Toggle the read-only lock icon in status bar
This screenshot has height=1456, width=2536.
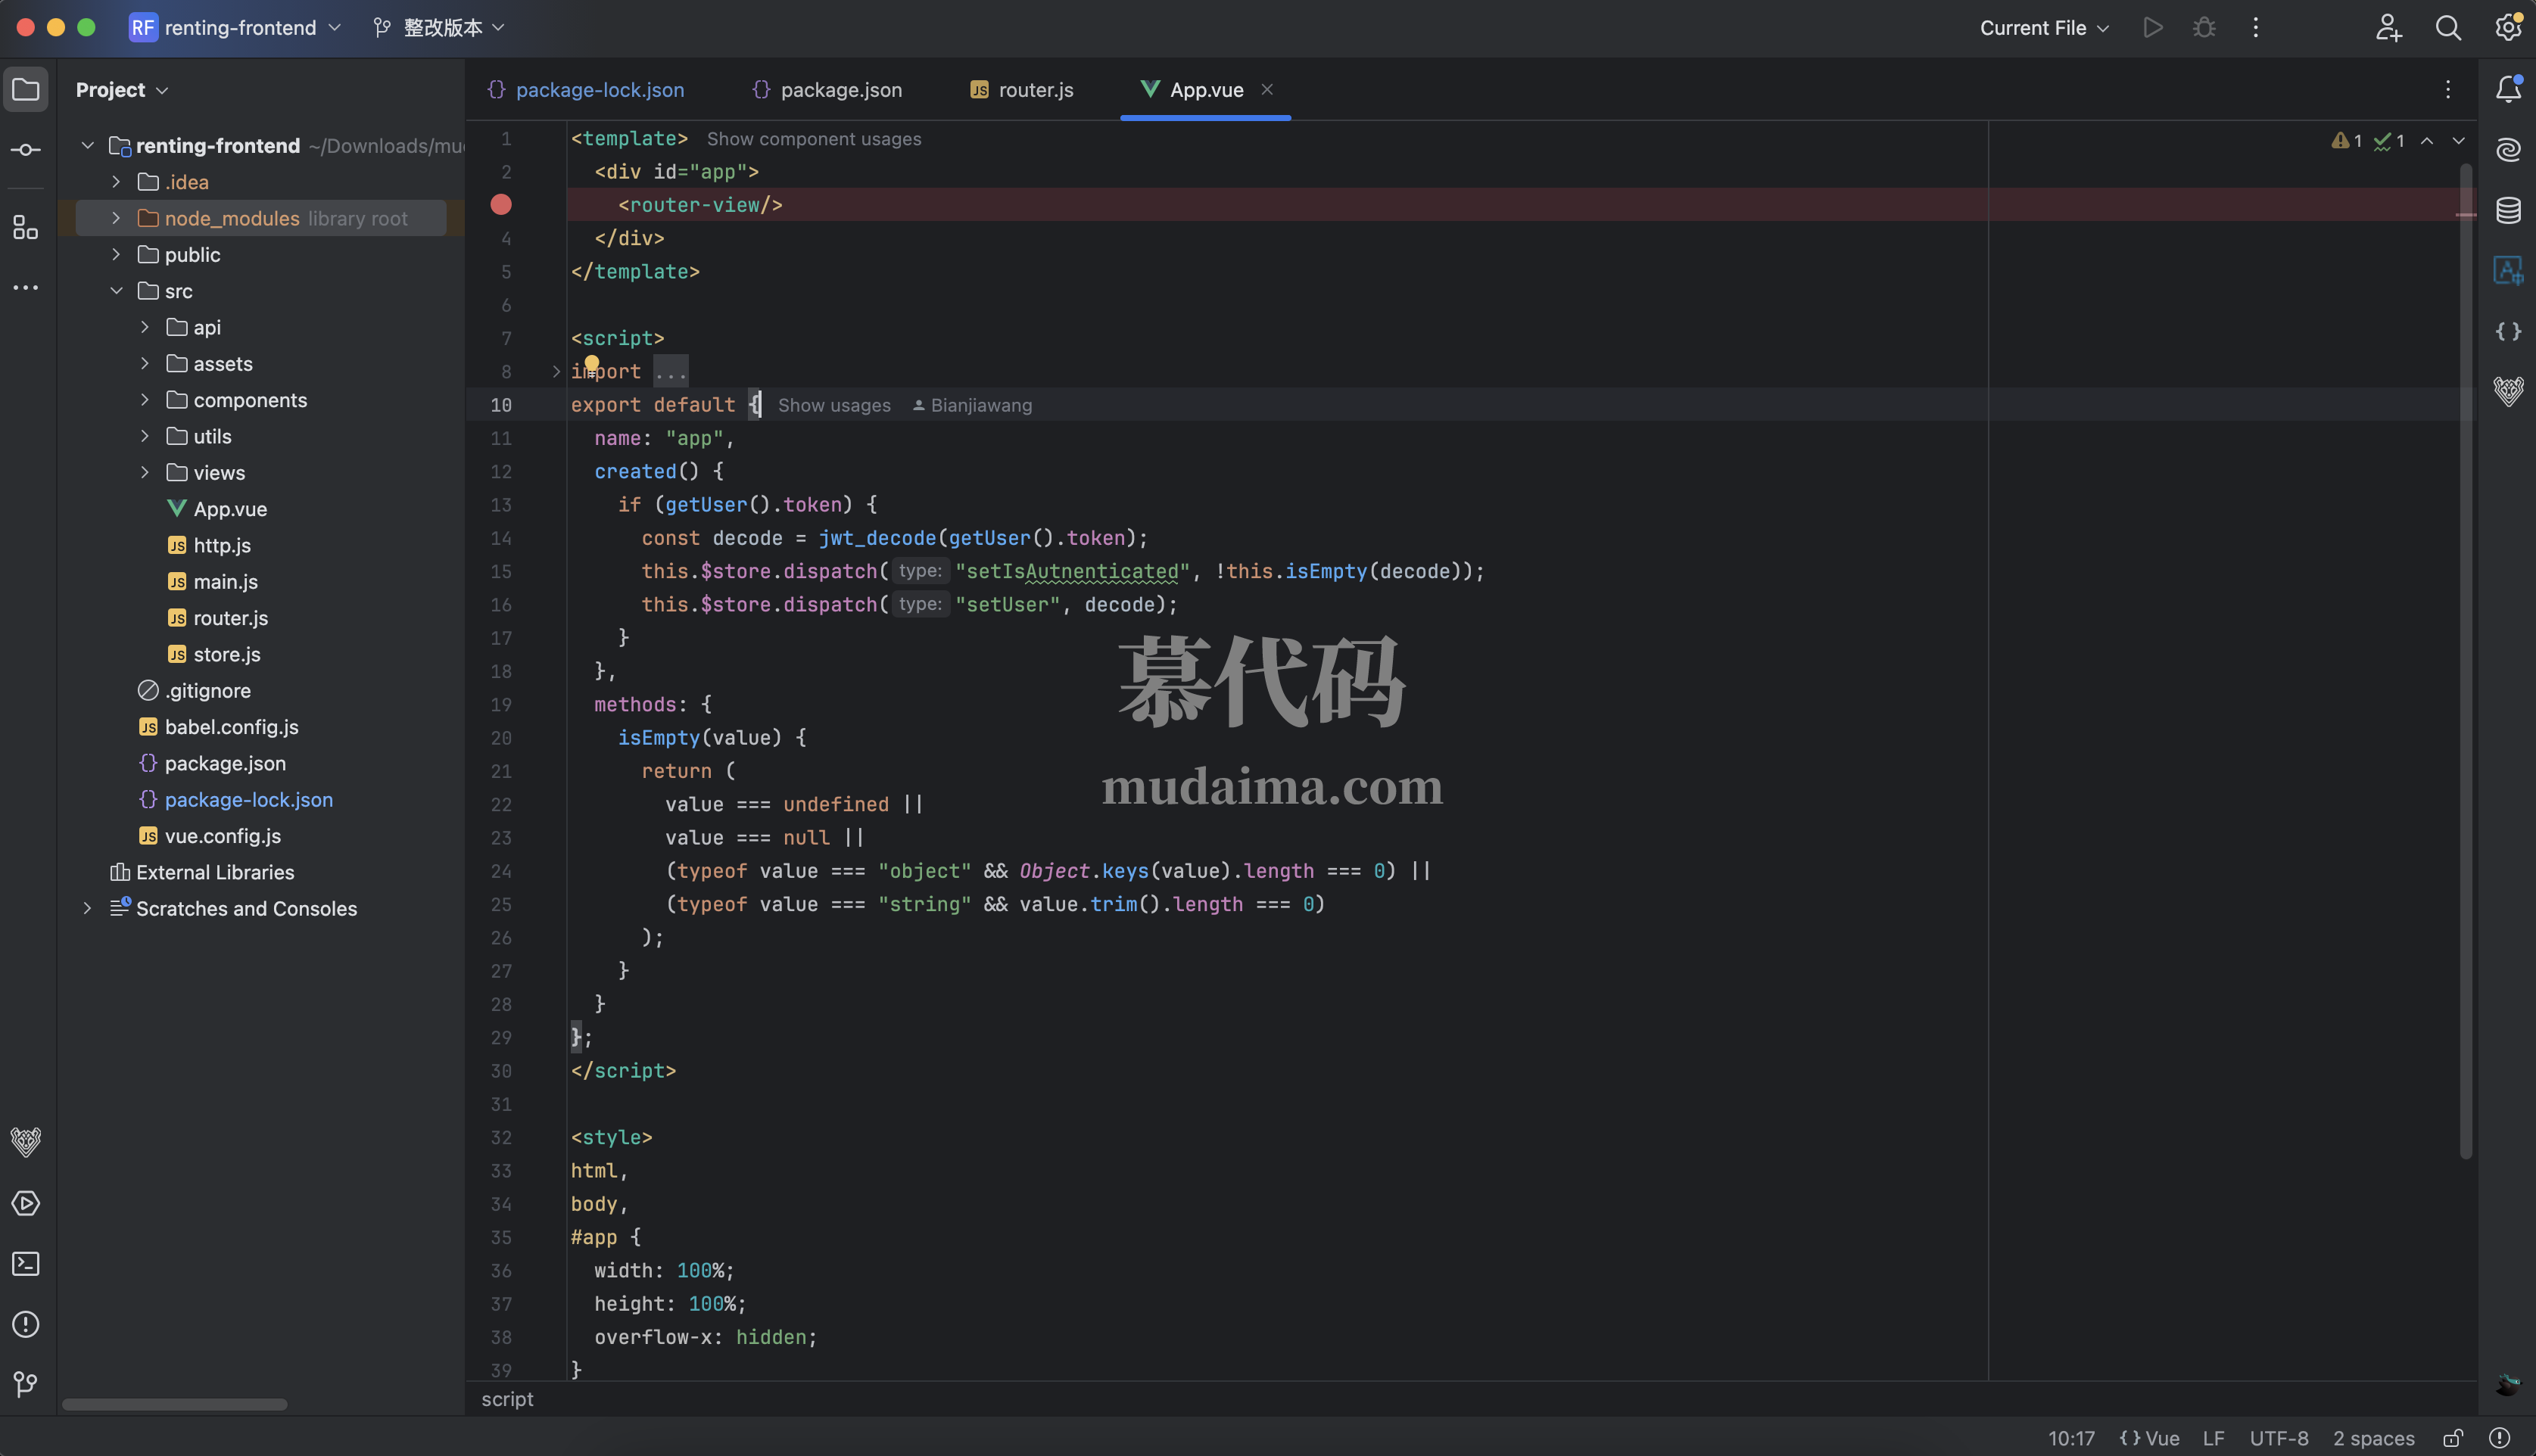pos(2453,1438)
